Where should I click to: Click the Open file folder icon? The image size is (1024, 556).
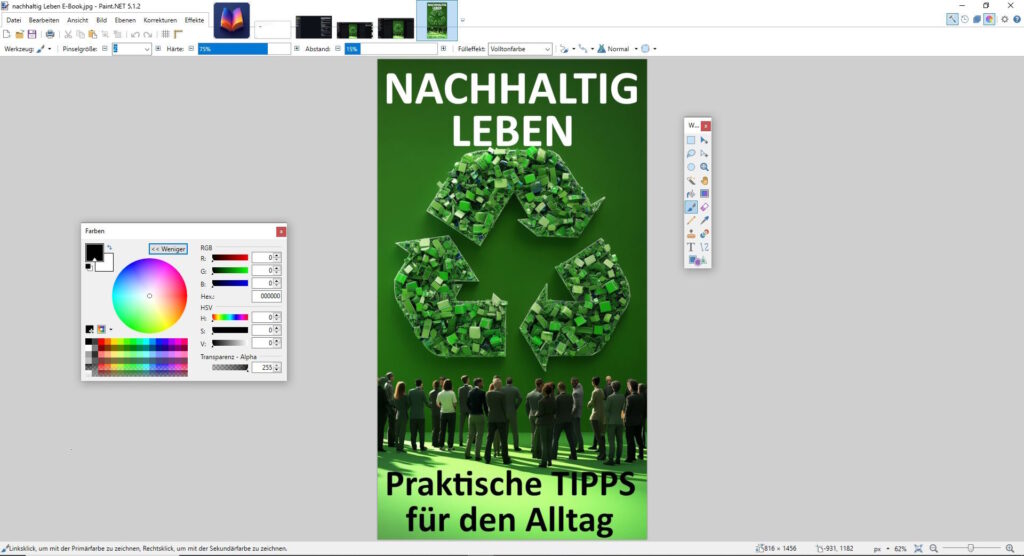20,34
